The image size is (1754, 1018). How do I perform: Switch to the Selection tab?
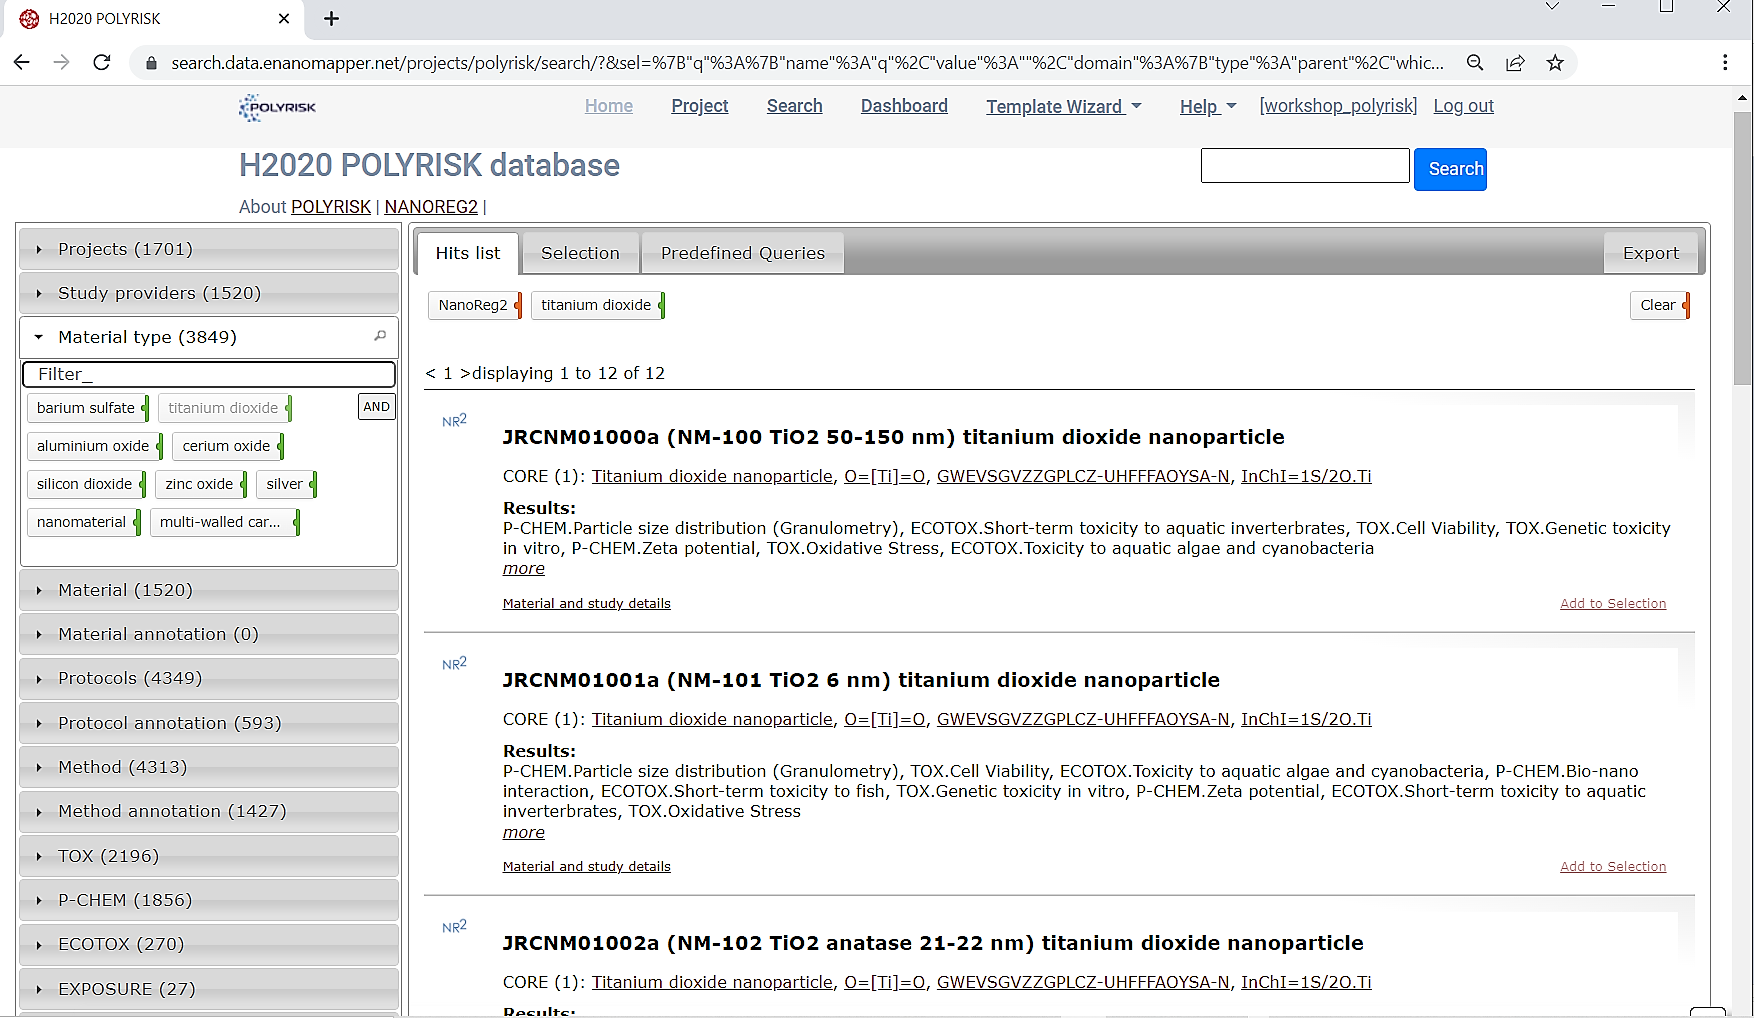coord(580,253)
